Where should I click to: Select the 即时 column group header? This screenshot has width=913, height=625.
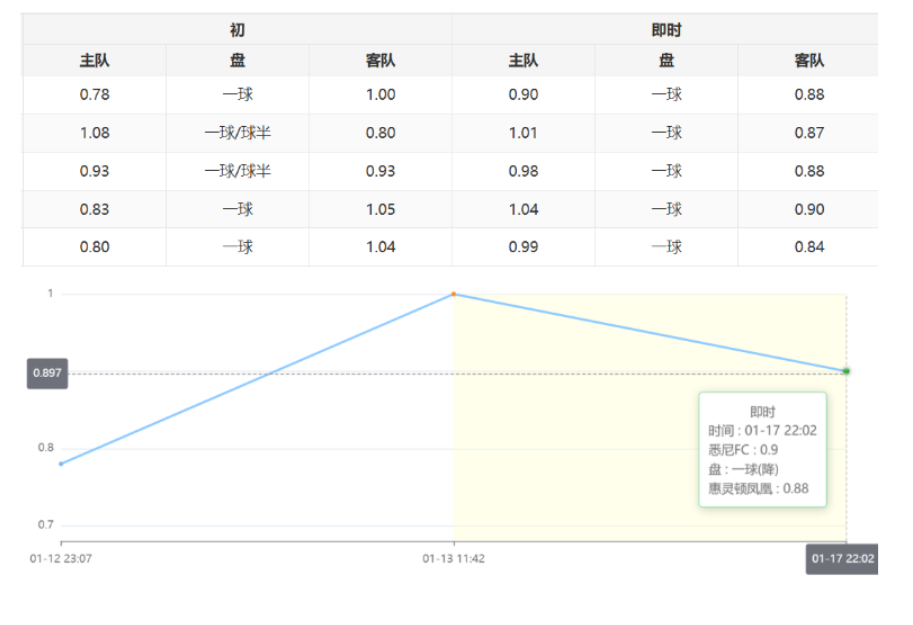(666, 31)
